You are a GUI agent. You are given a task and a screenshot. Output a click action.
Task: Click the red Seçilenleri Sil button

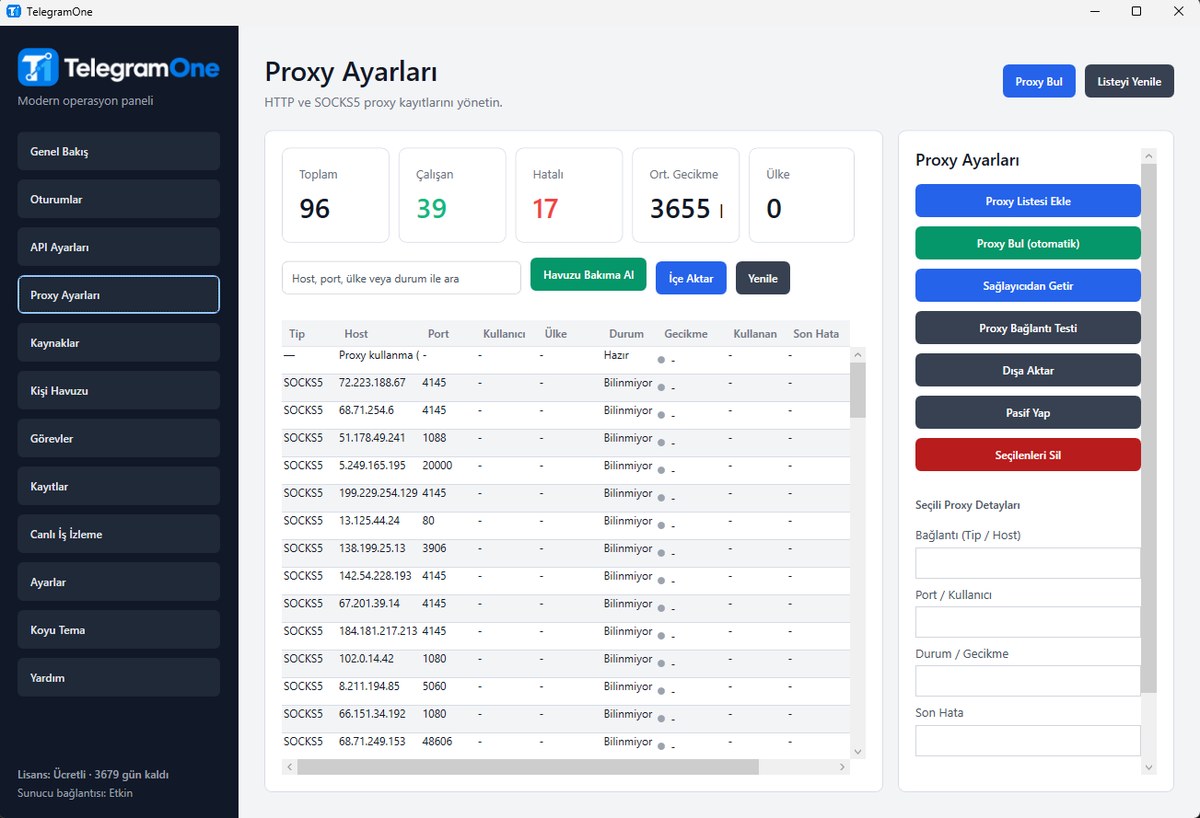[1028, 454]
